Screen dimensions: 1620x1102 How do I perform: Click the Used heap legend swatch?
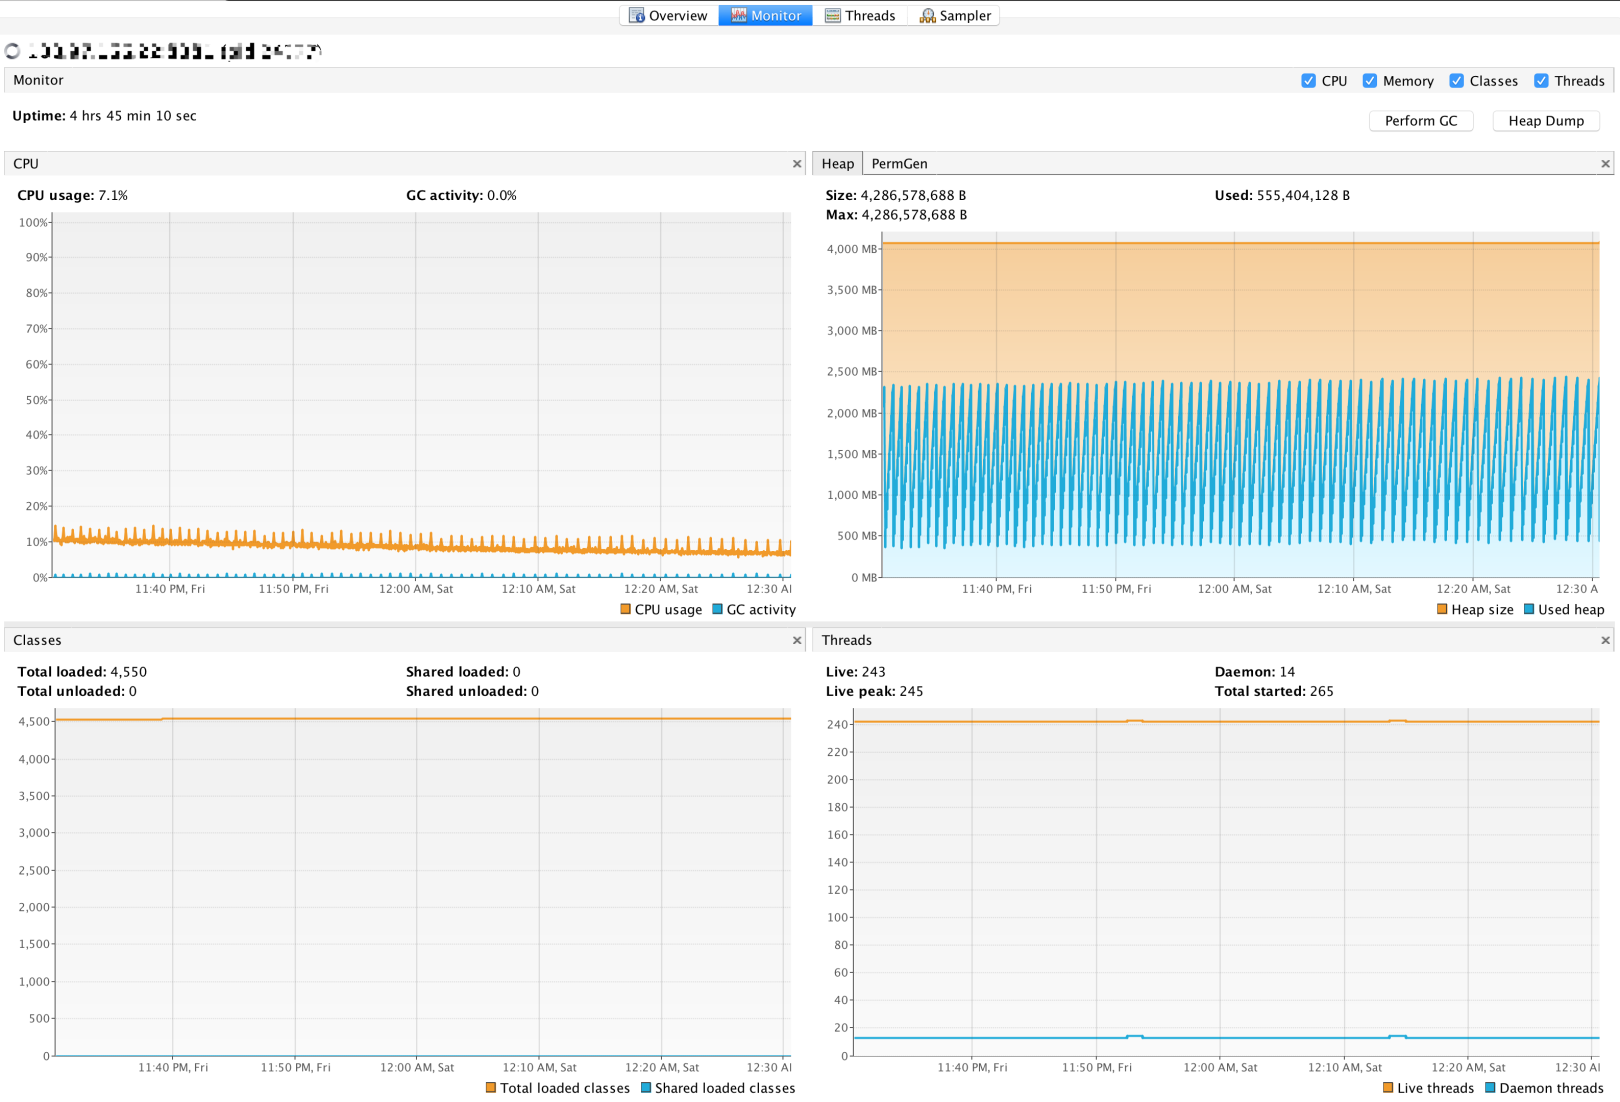(x=1529, y=609)
